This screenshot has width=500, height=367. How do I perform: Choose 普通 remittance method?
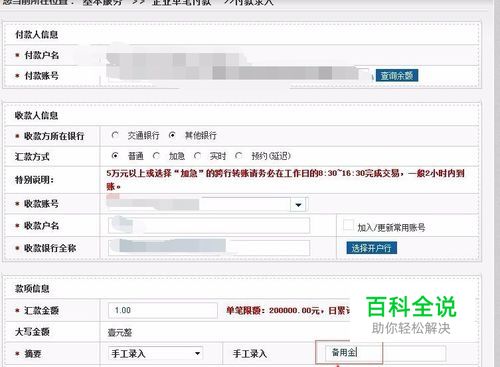coord(115,156)
